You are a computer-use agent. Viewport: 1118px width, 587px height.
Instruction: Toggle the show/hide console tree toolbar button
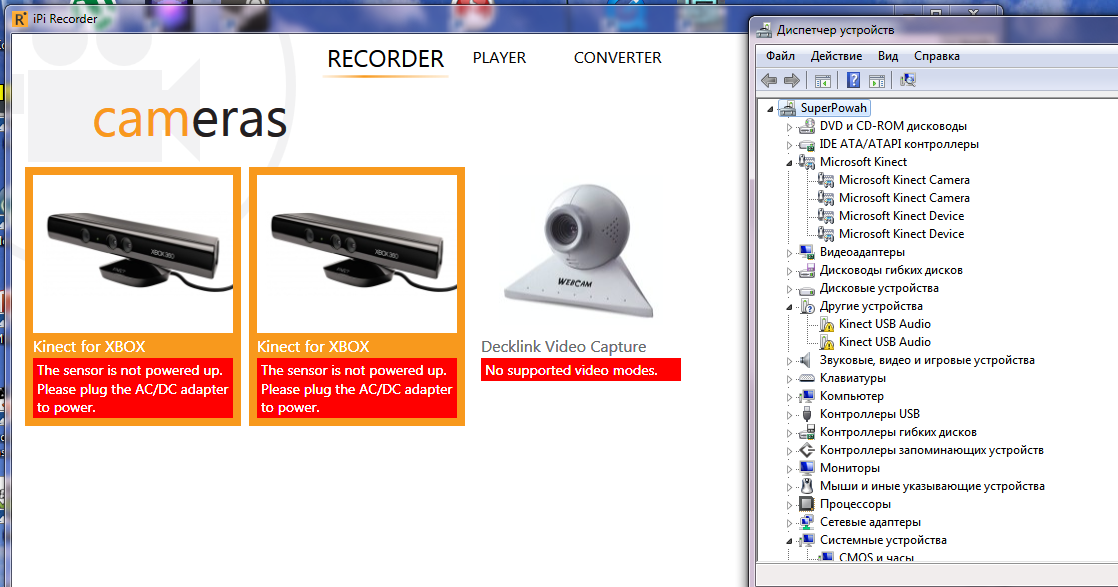pos(822,81)
